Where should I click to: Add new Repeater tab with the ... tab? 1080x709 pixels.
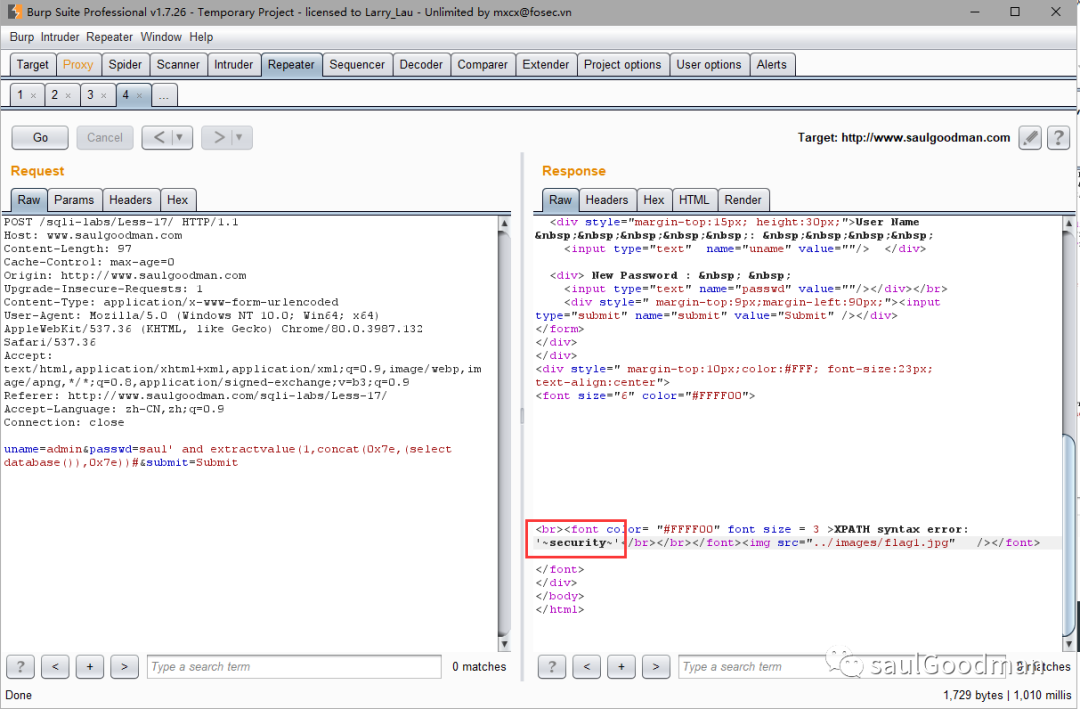pos(164,96)
